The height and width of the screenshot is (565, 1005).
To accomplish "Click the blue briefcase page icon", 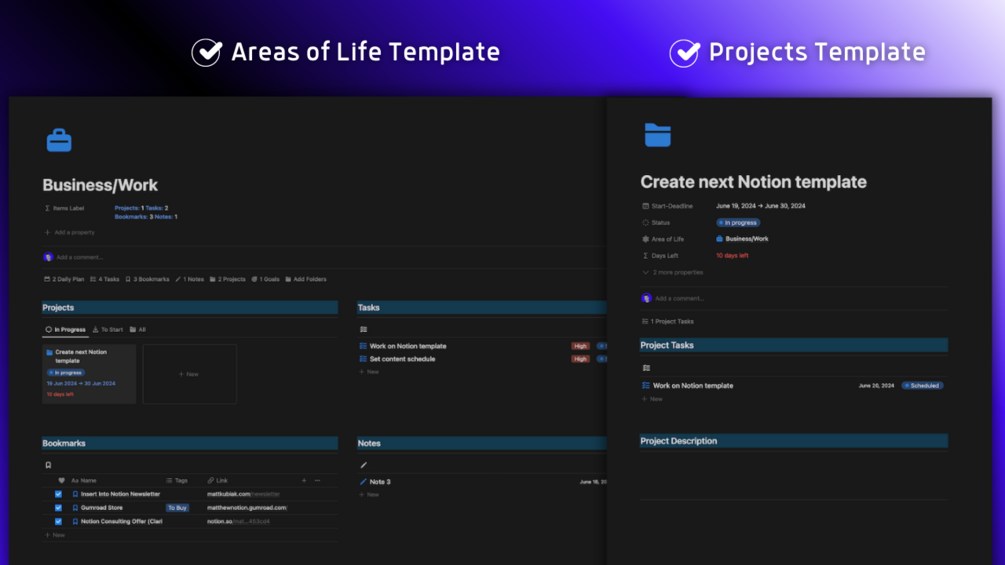I will (59, 140).
